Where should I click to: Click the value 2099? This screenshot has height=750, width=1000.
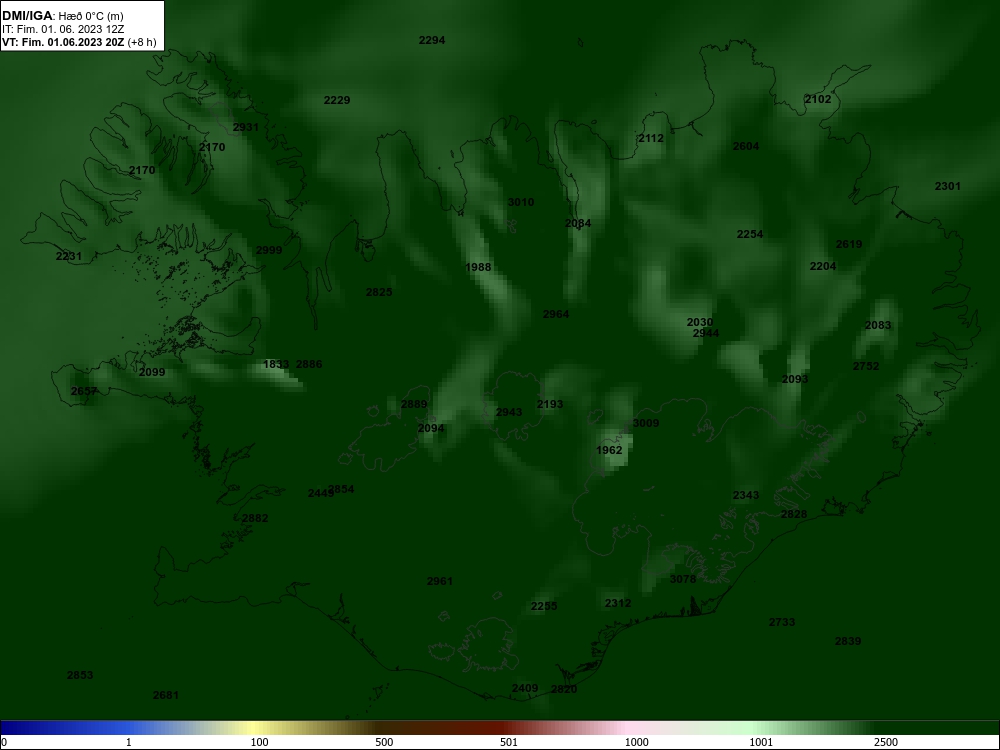coord(152,372)
